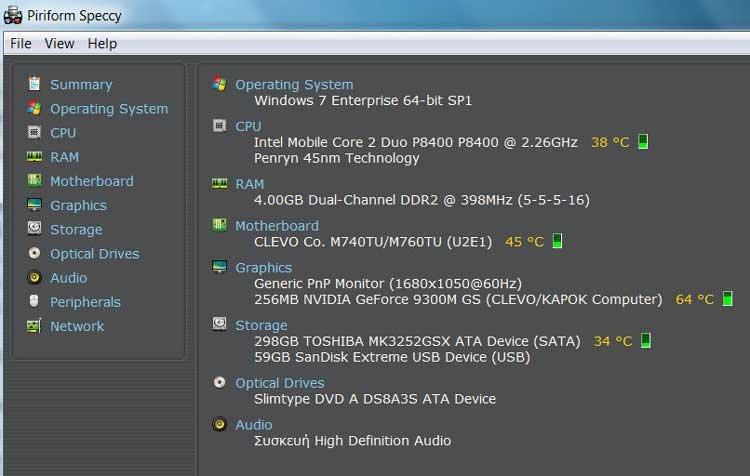Select the CPU chip icon in sidebar

(35, 133)
